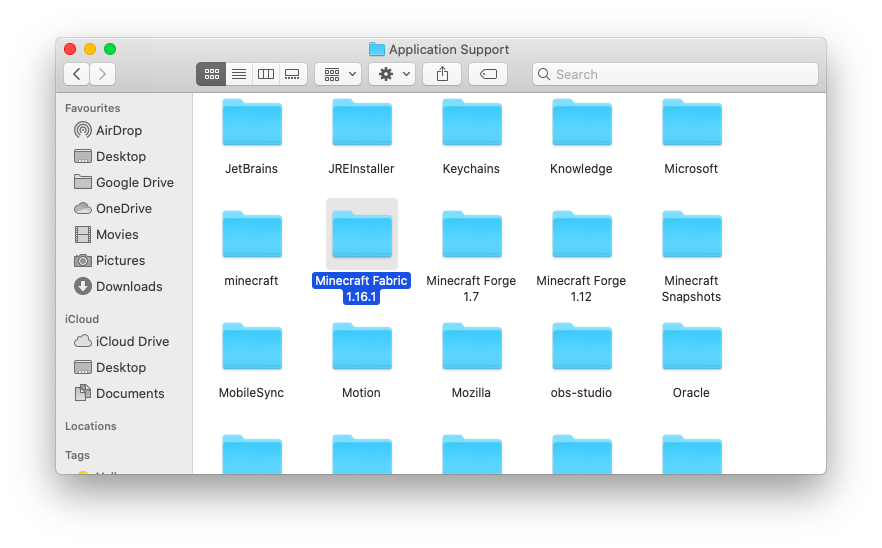Open Google Drive in the sidebar
This screenshot has width=882, height=548.
click(x=124, y=182)
